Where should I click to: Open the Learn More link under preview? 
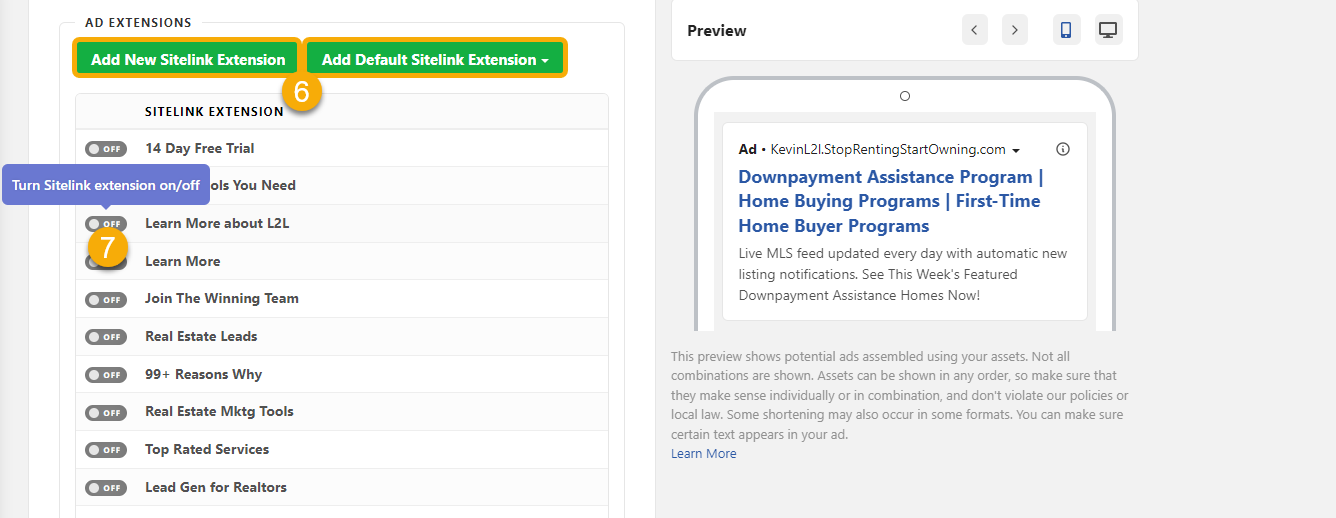tap(703, 454)
